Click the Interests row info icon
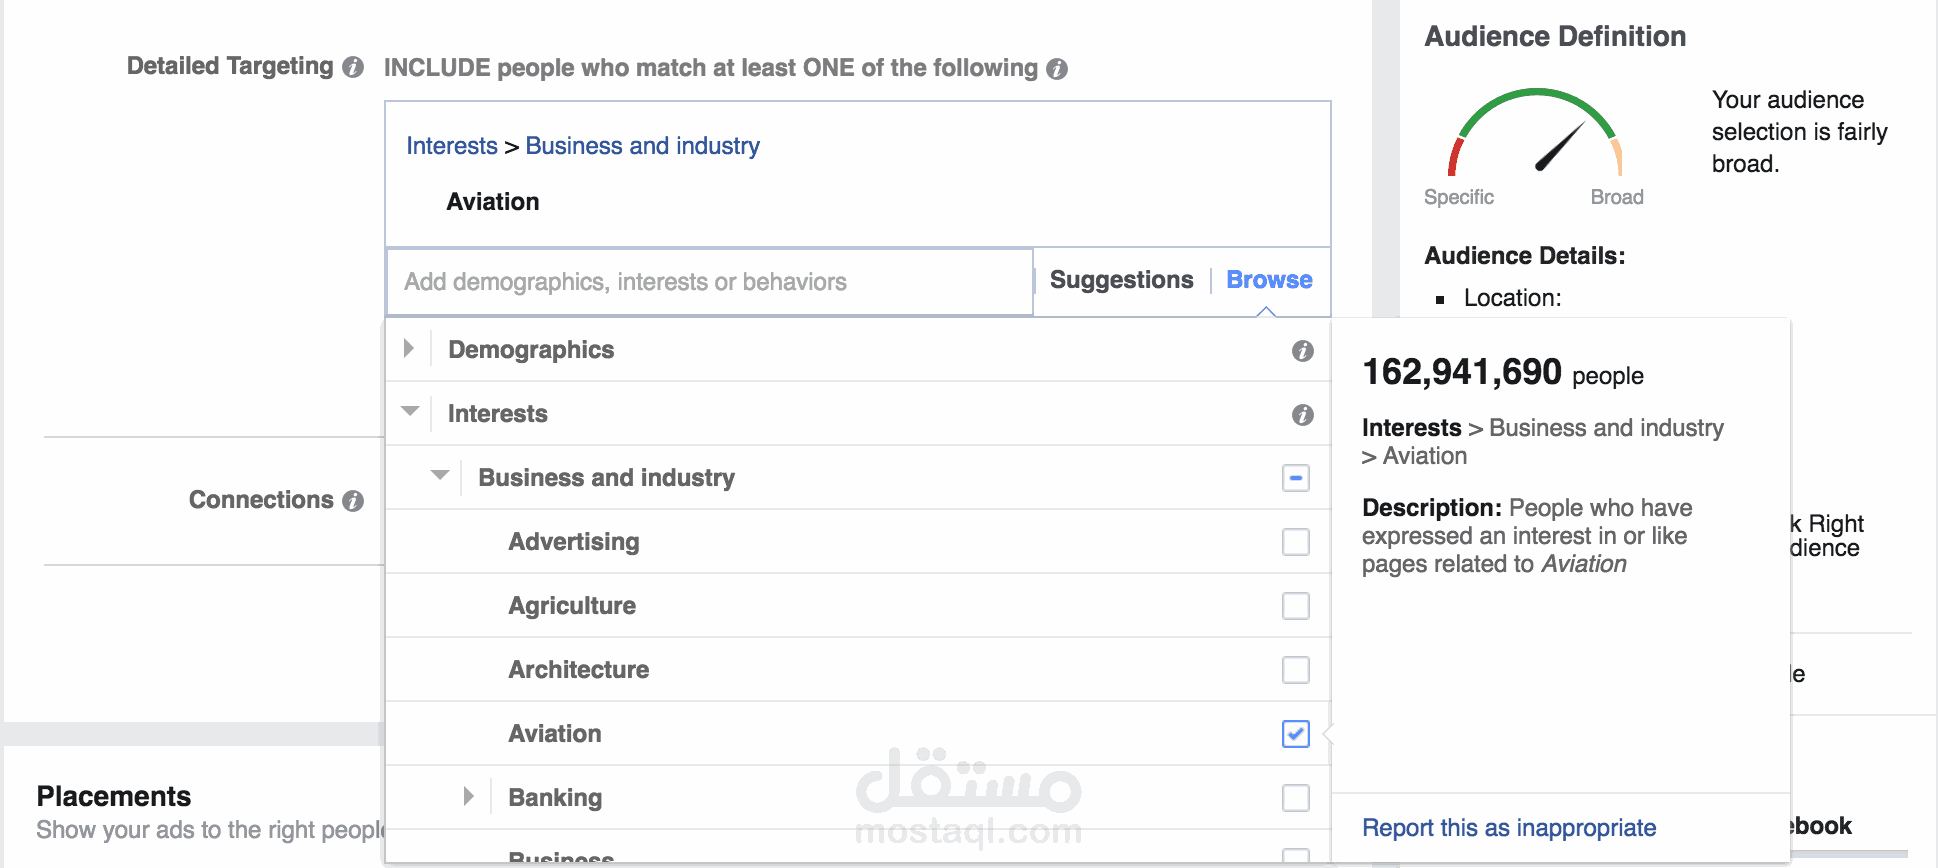Viewport: 1938px width, 868px height. [x=1302, y=415]
